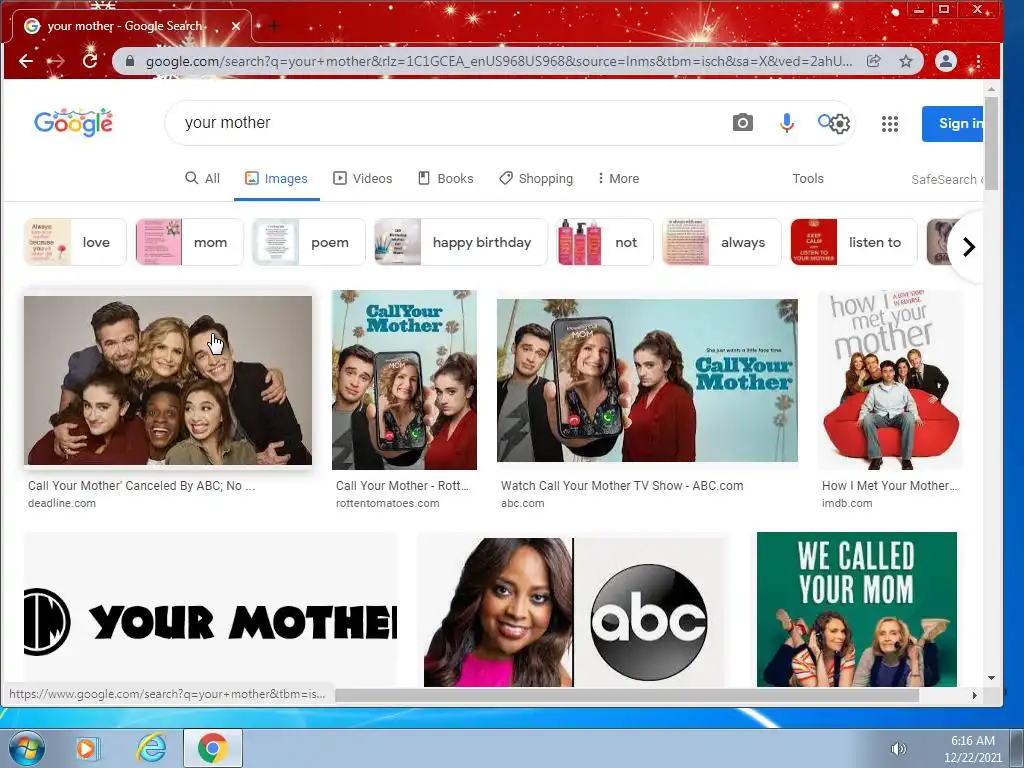1024x768 pixels.
Task: Open the Rotten Tomatoes Call Your Mother poster
Action: click(x=404, y=380)
